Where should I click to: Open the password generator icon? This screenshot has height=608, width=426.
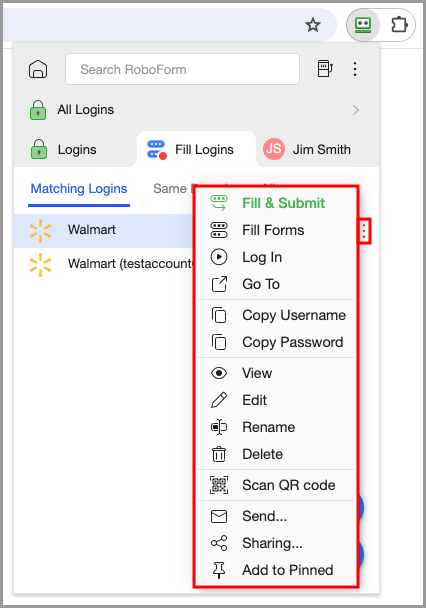click(324, 69)
